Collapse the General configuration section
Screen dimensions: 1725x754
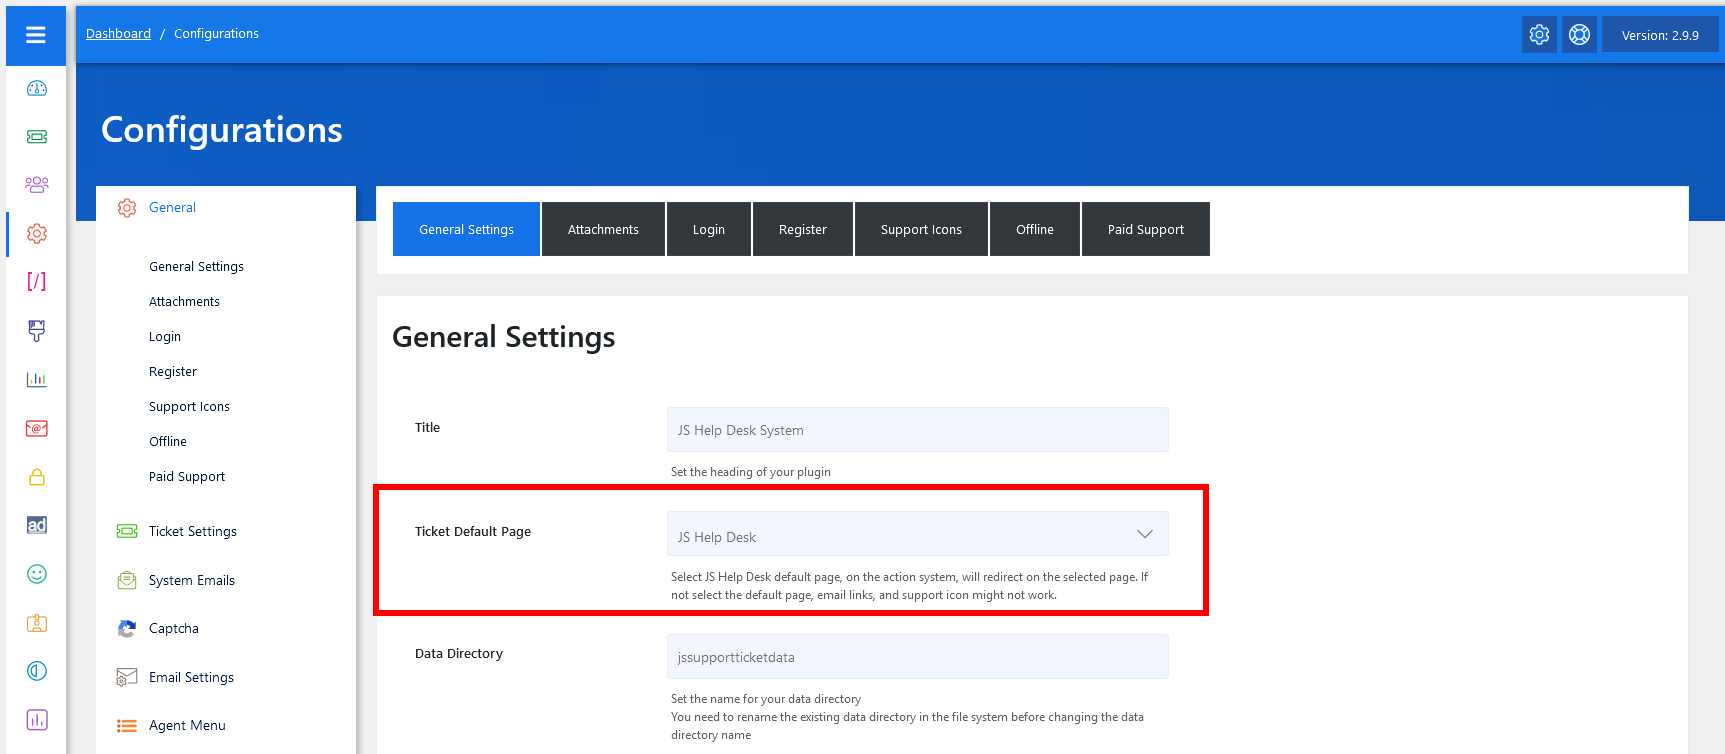click(172, 208)
